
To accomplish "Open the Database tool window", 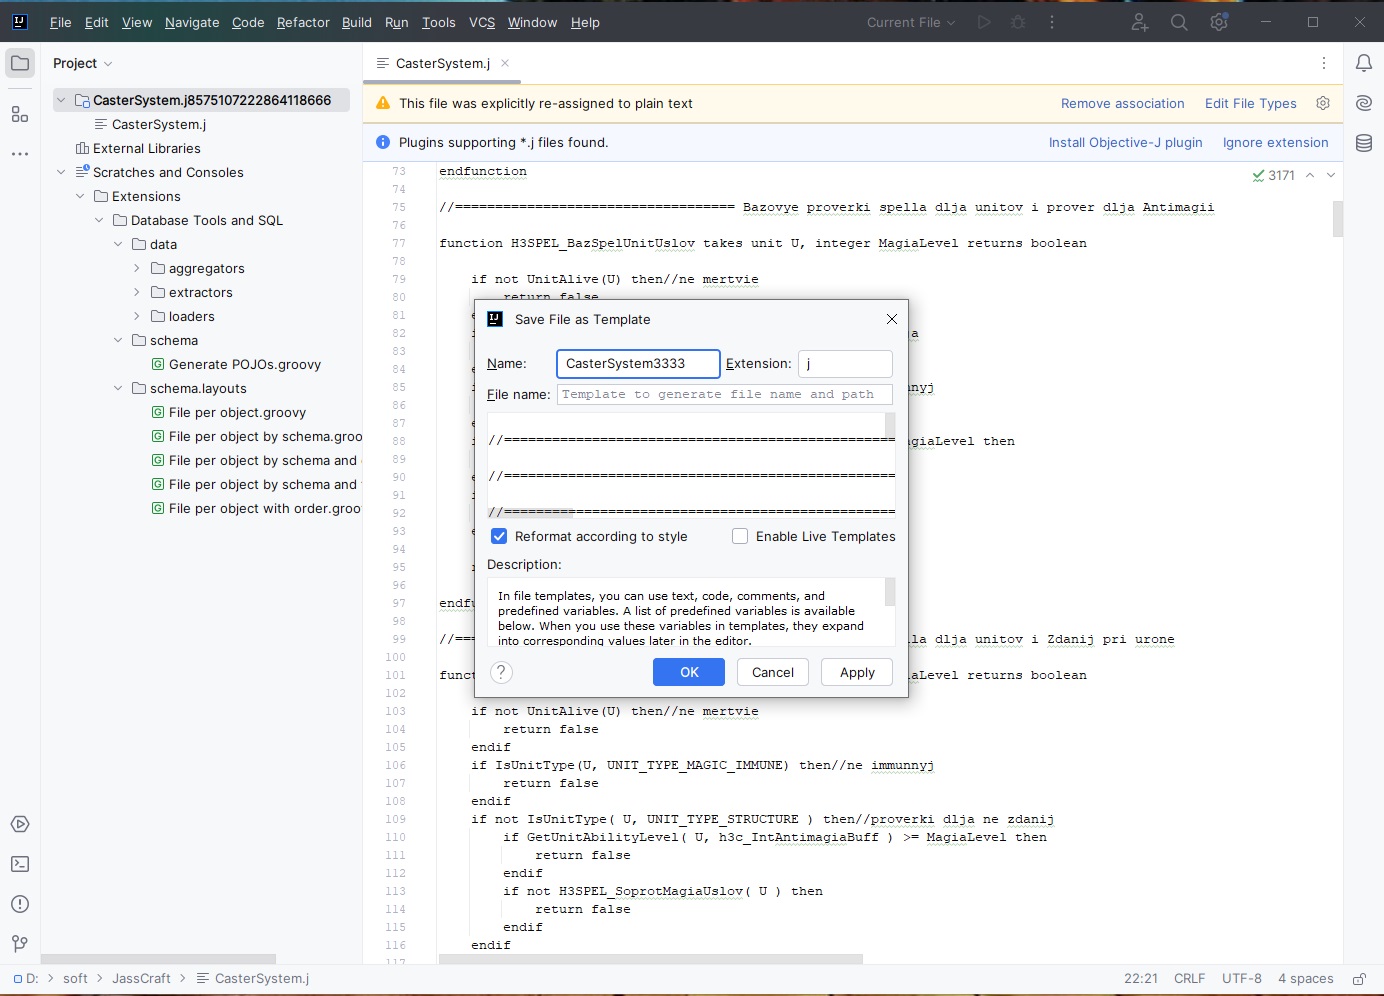I will click(1363, 143).
